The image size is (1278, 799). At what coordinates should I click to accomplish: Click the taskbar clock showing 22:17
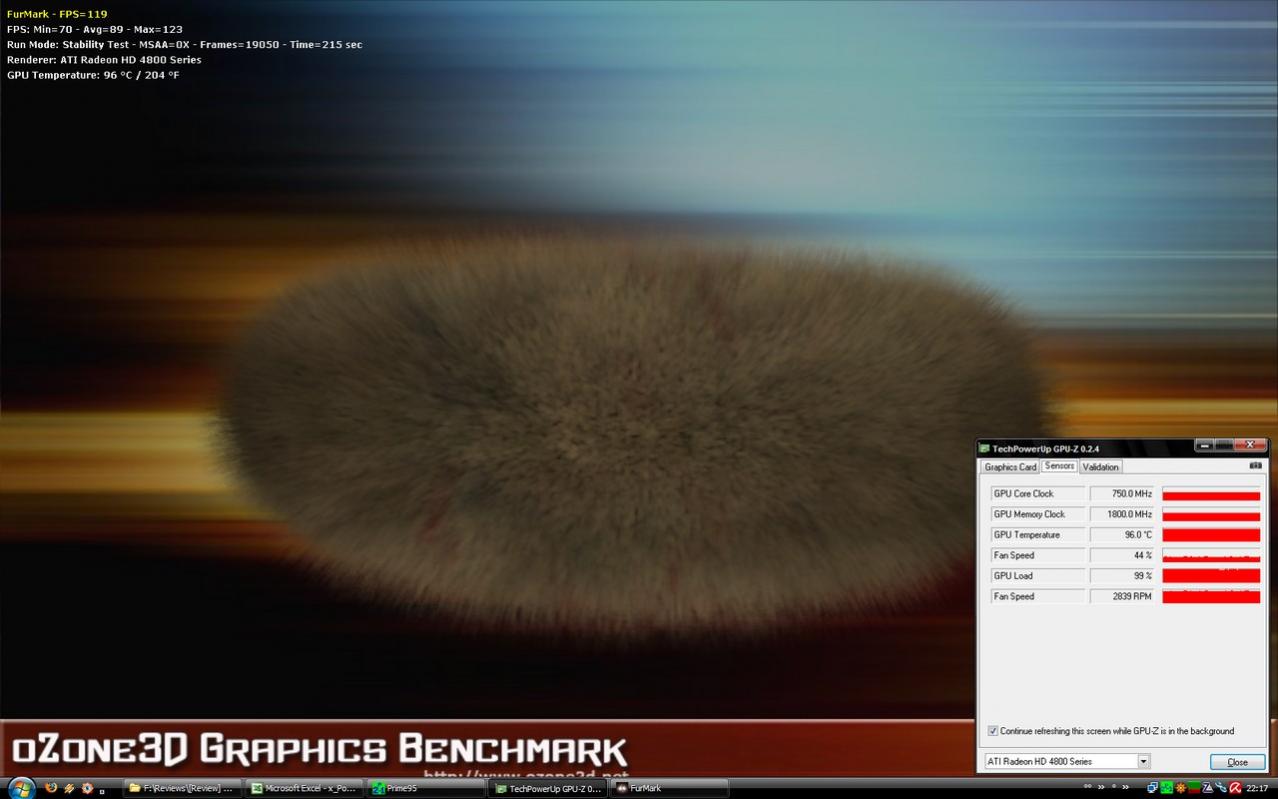click(x=1257, y=788)
